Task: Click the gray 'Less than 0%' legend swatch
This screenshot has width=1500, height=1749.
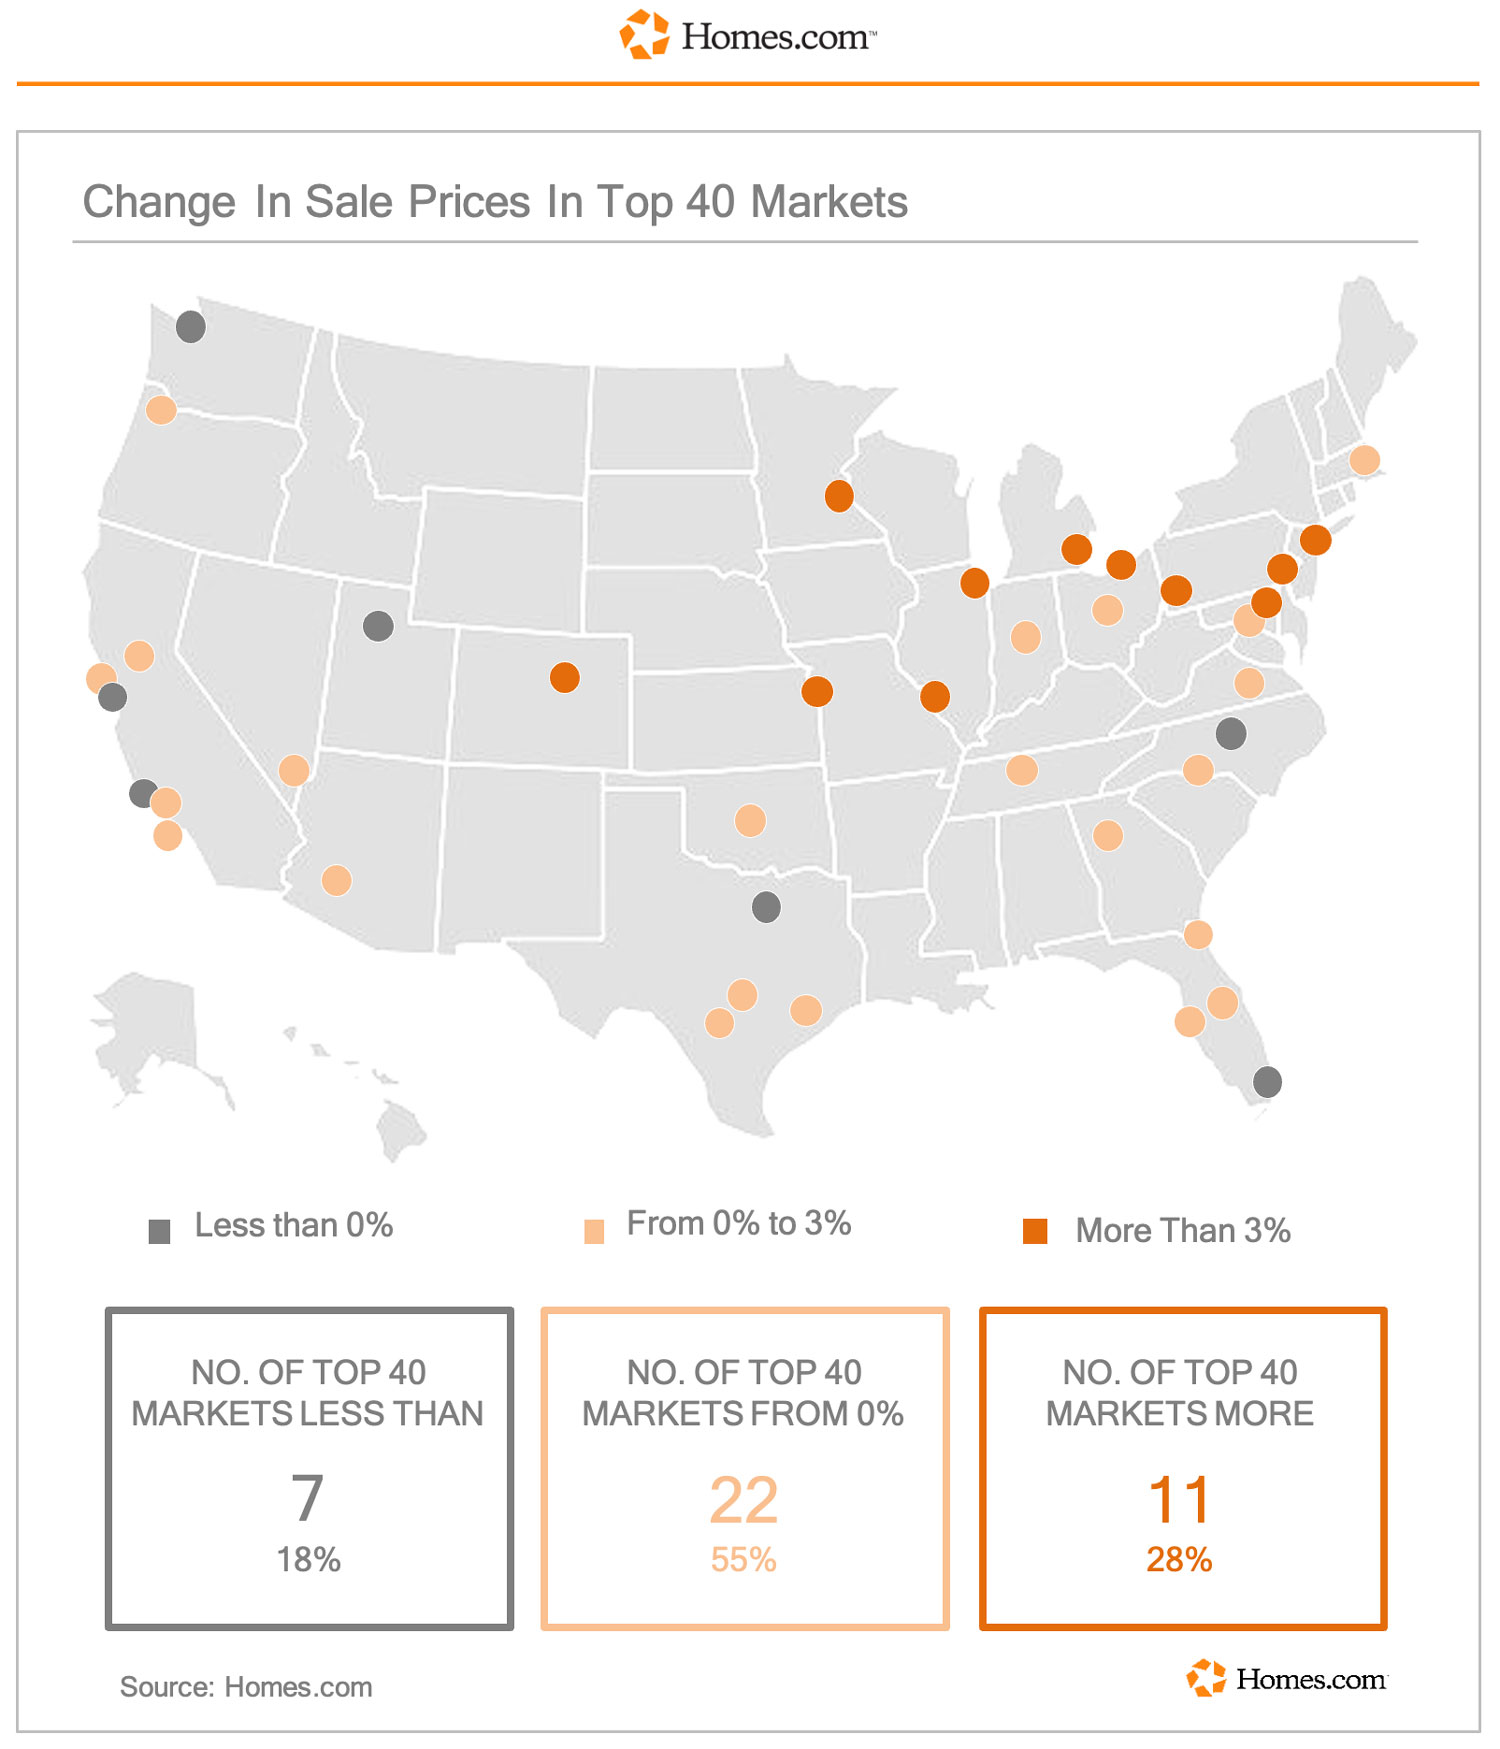Action: (159, 1231)
